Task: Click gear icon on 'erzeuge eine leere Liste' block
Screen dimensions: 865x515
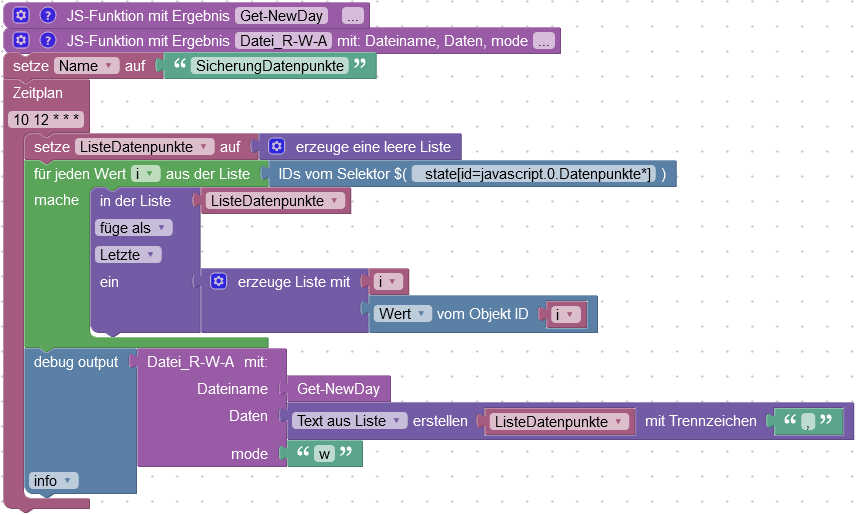Action: (276, 146)
